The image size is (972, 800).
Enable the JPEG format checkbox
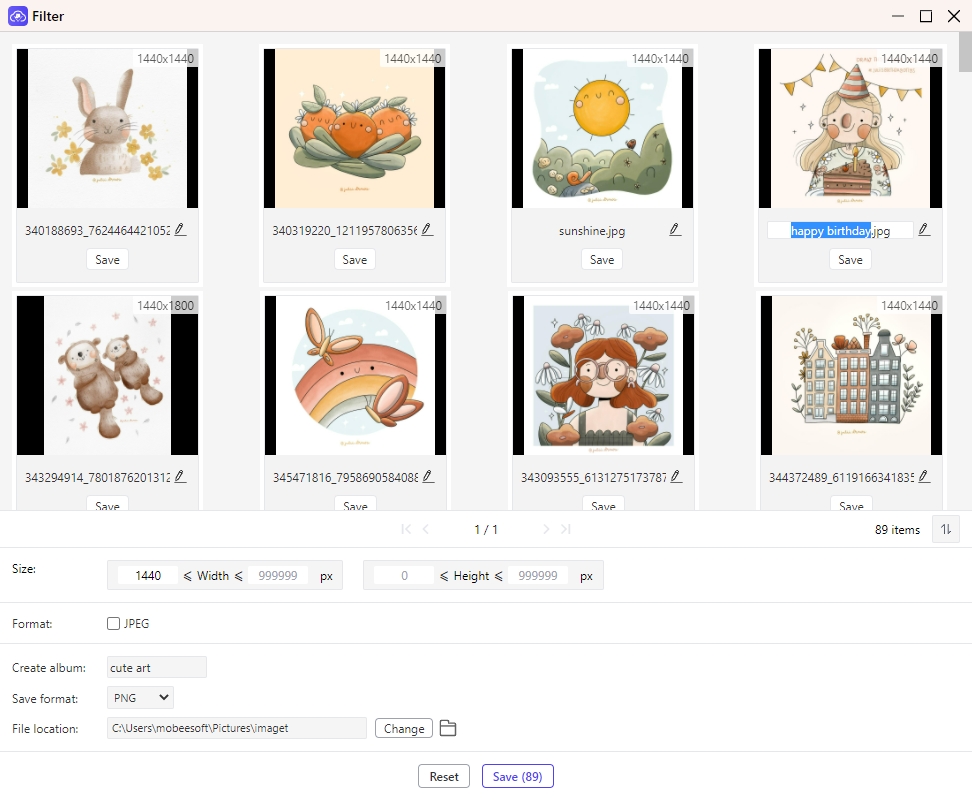[114, 624]
